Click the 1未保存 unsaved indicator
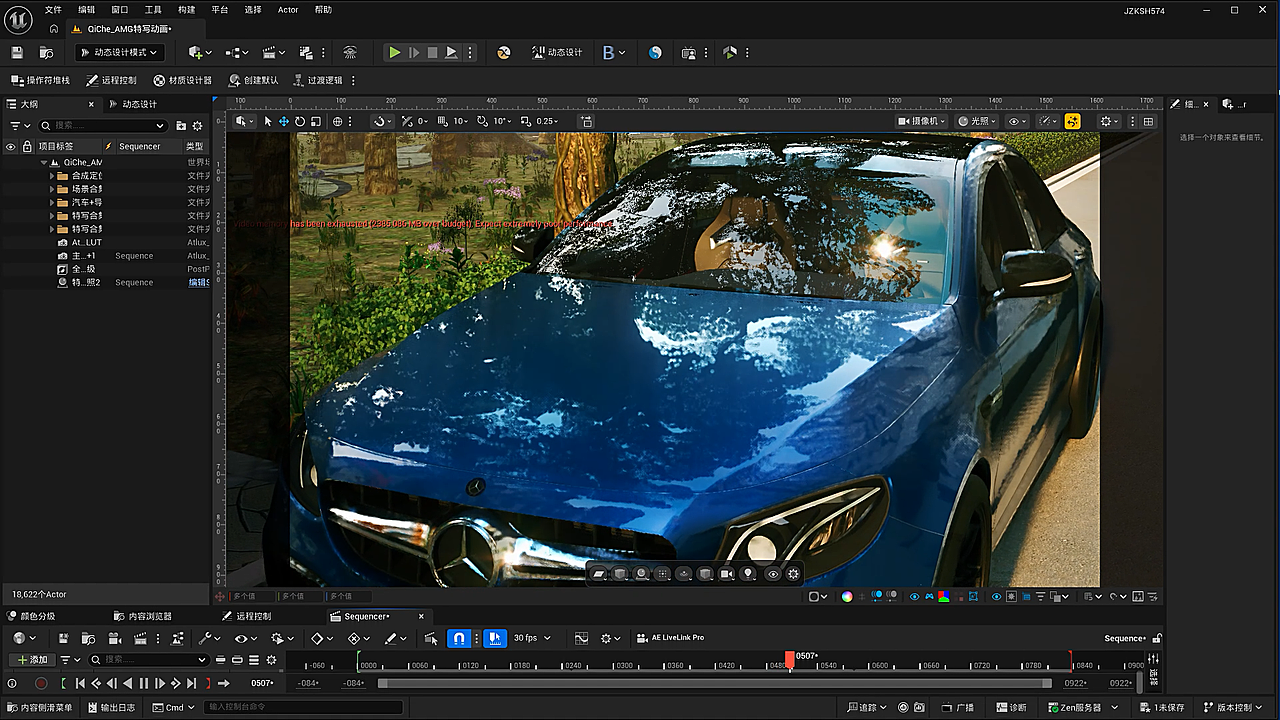The image size is (1280, 720). point(1162,707)
